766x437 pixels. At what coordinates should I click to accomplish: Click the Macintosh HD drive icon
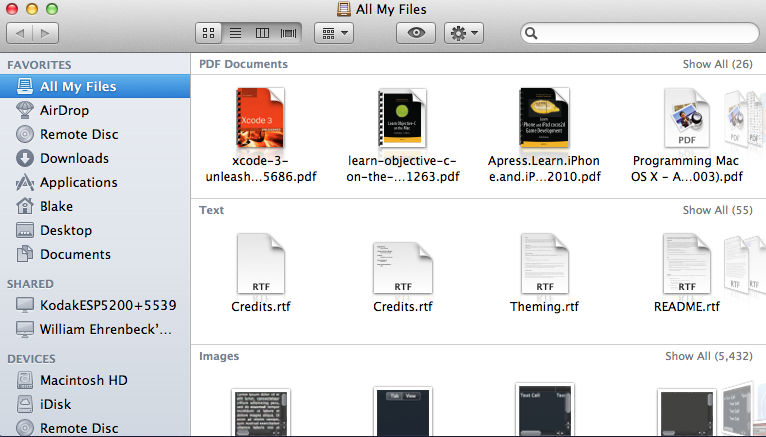[x=25, y=380]
